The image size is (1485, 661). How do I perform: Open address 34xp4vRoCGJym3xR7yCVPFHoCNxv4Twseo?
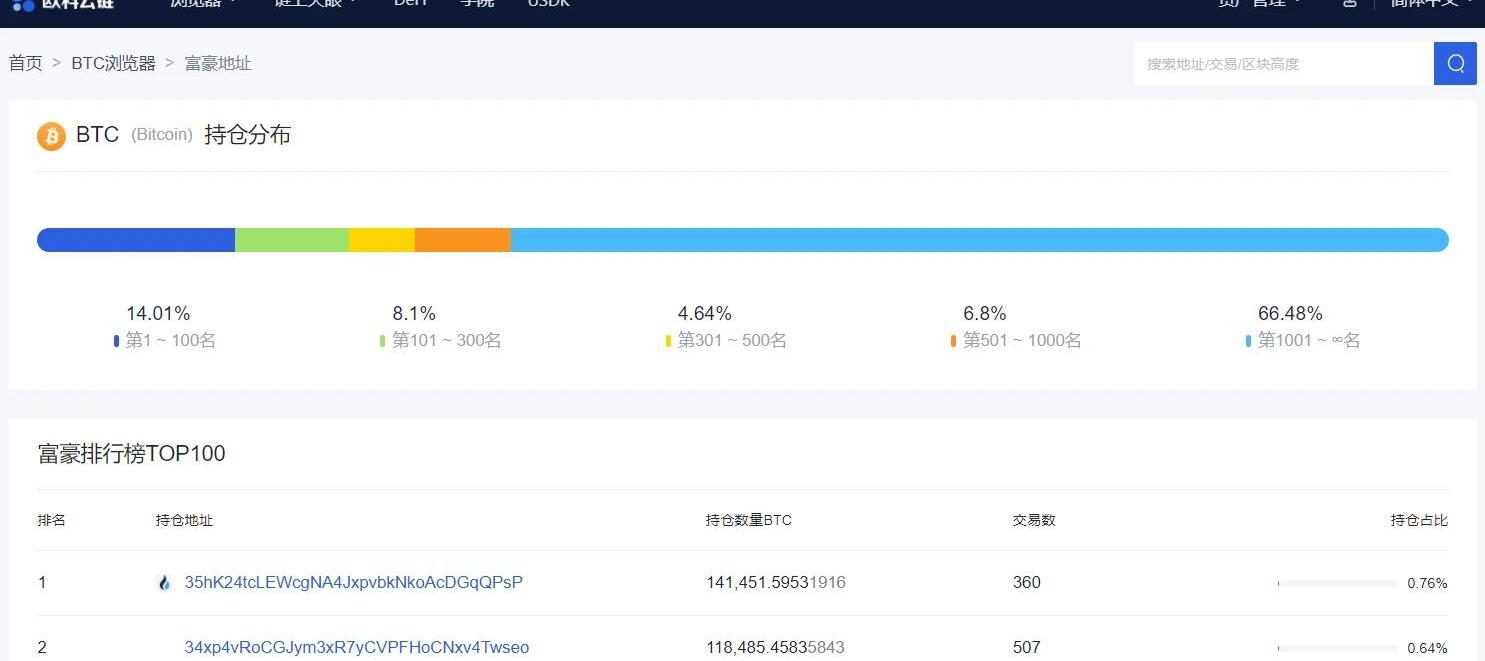tap(356, 648)
